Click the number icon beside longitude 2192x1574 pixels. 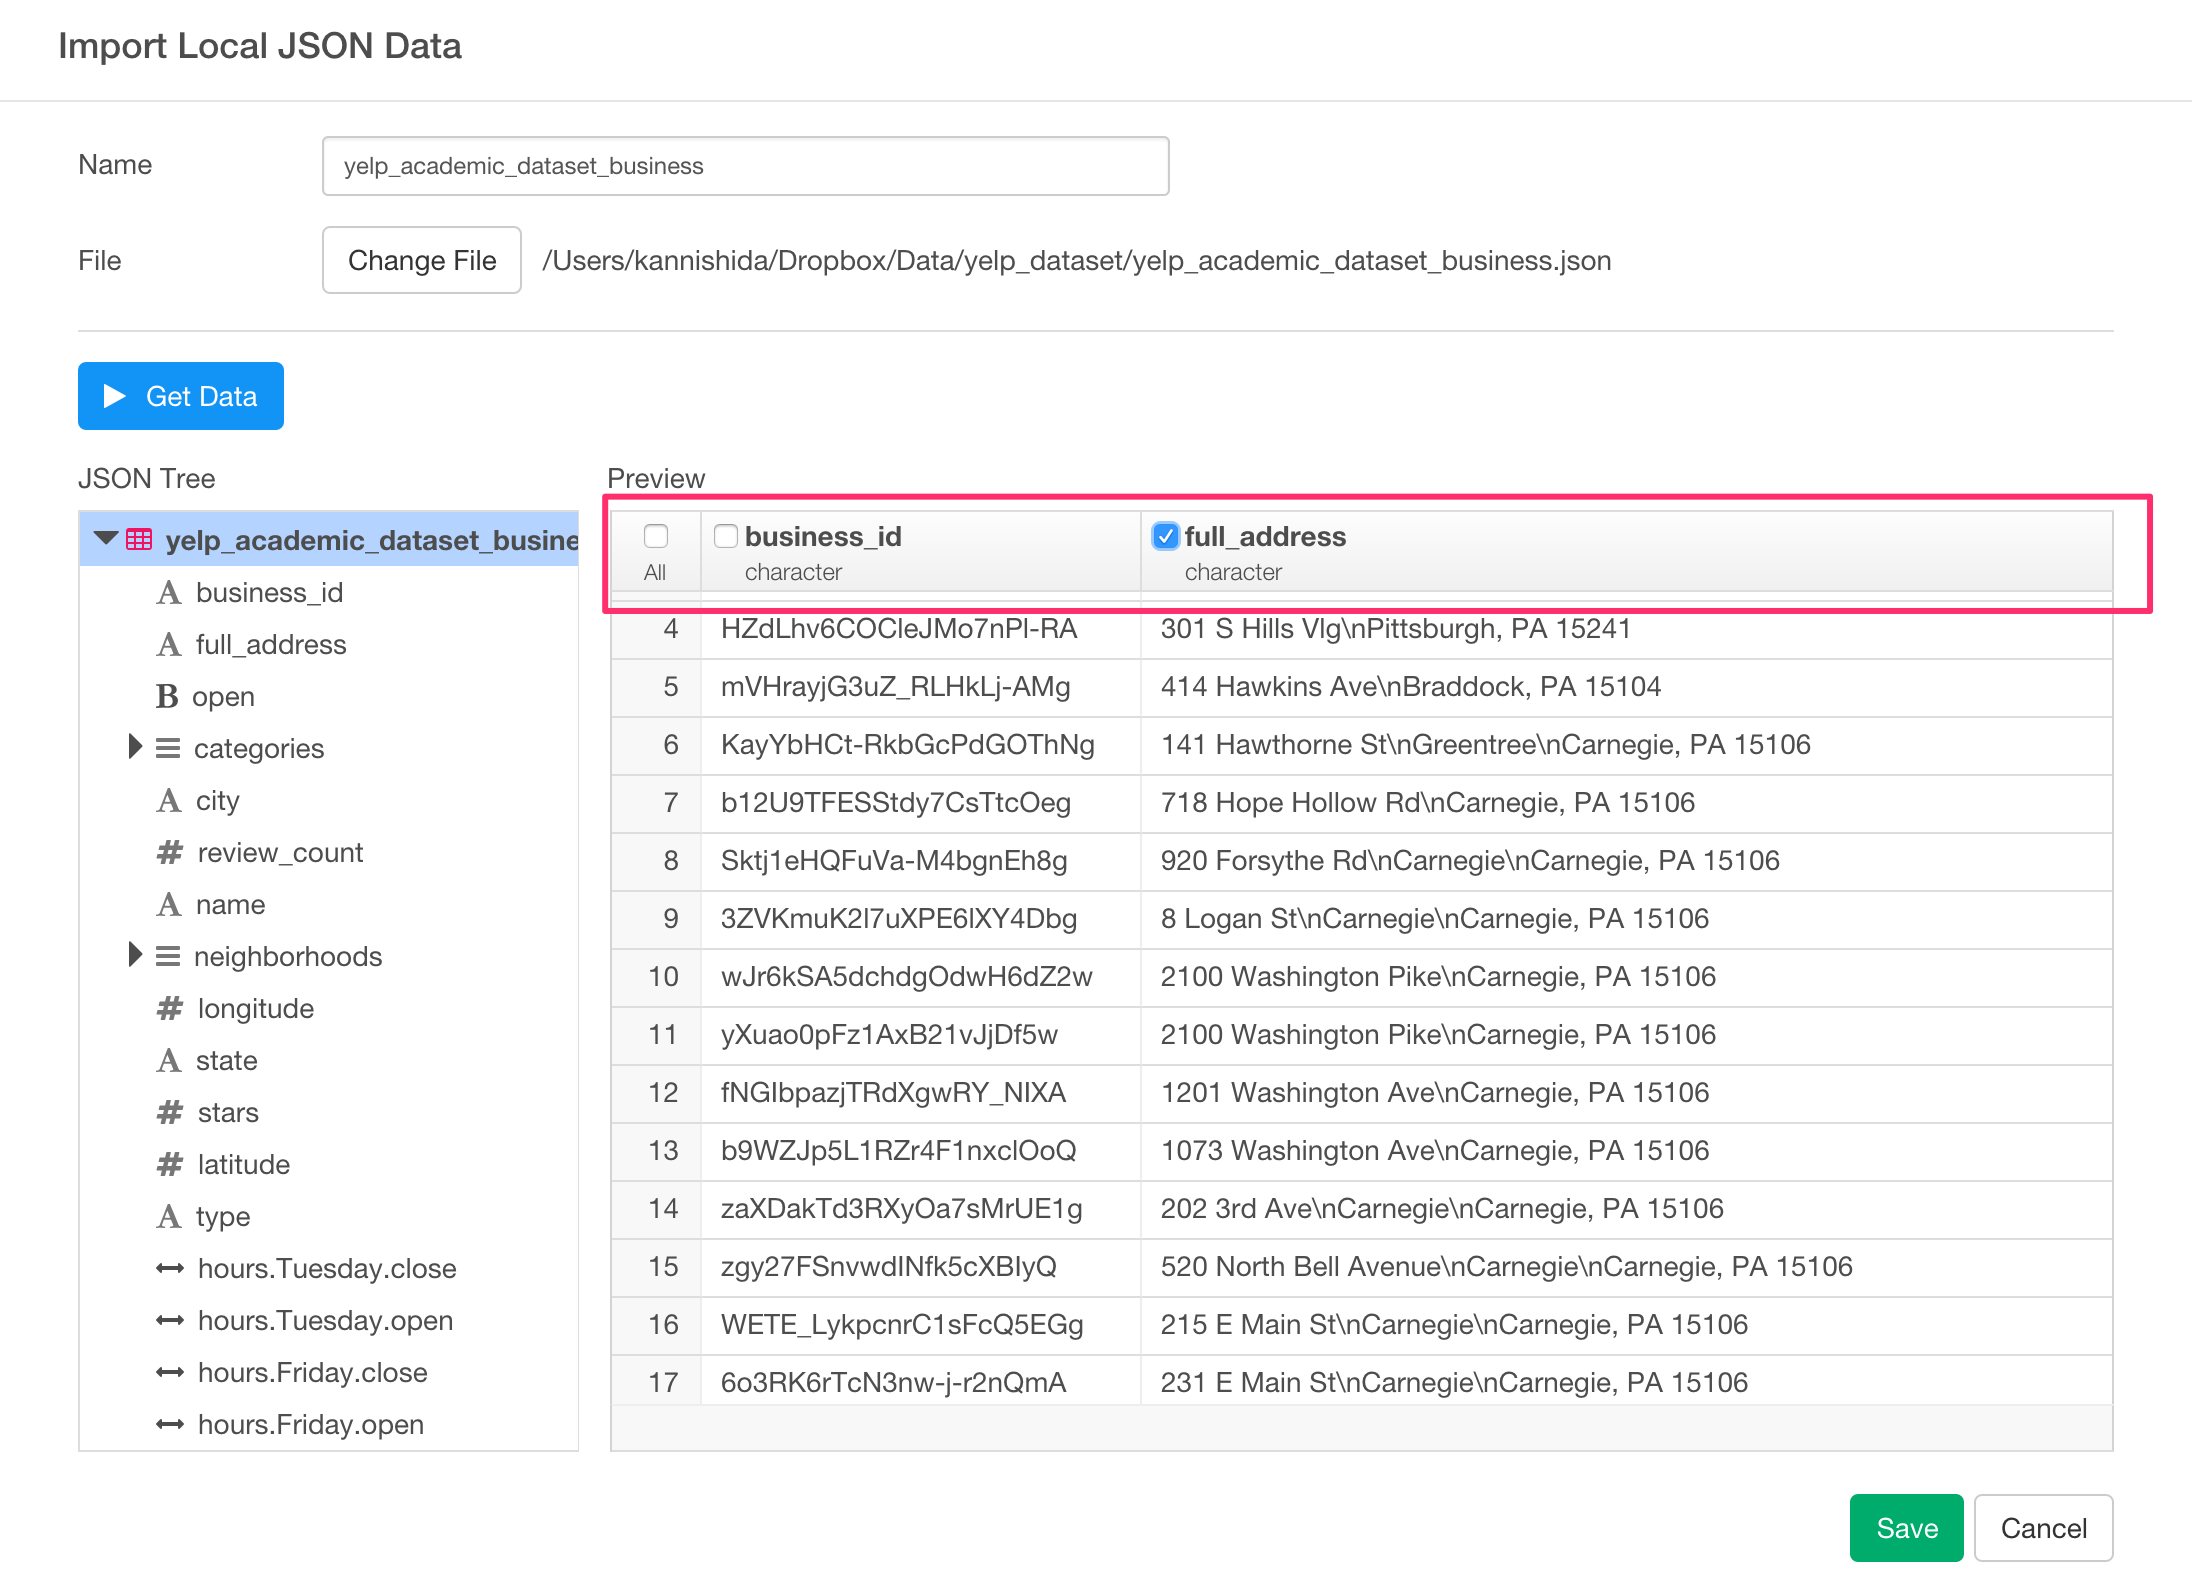(x=168, y=1008)
